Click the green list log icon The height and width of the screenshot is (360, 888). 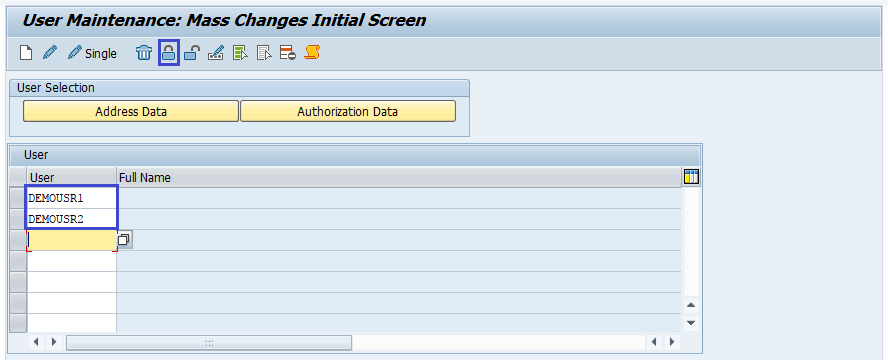(240, 53)
